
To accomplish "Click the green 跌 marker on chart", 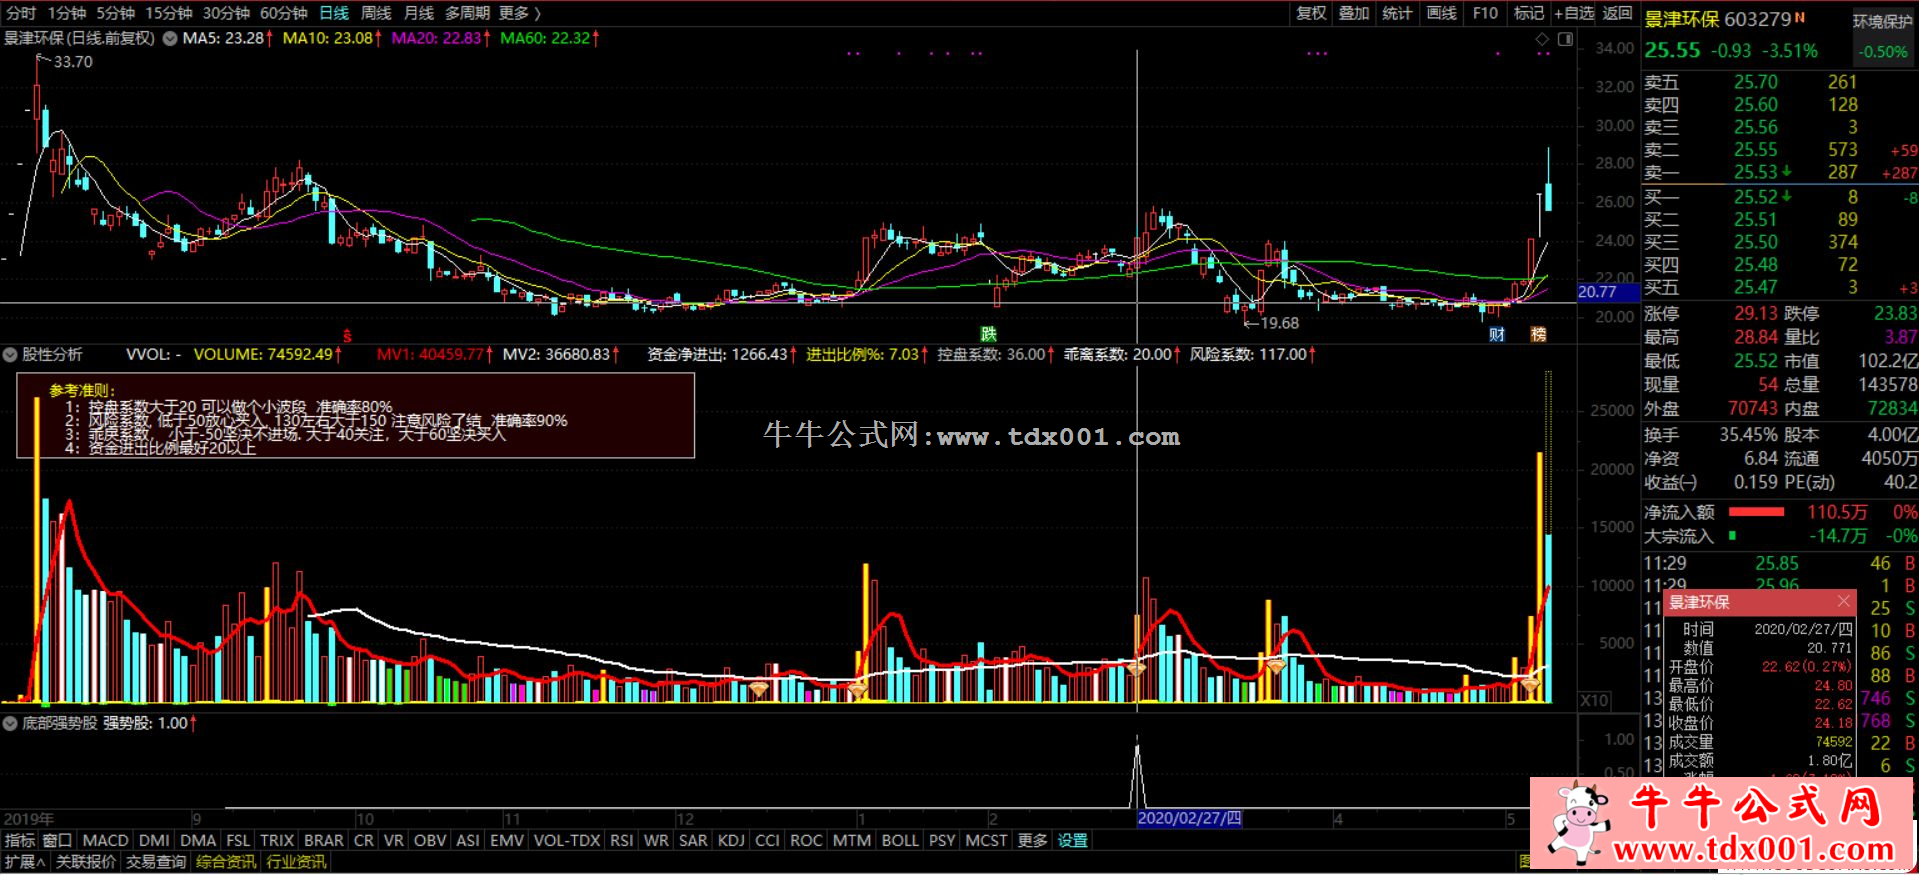I will (x=988, y=334).
